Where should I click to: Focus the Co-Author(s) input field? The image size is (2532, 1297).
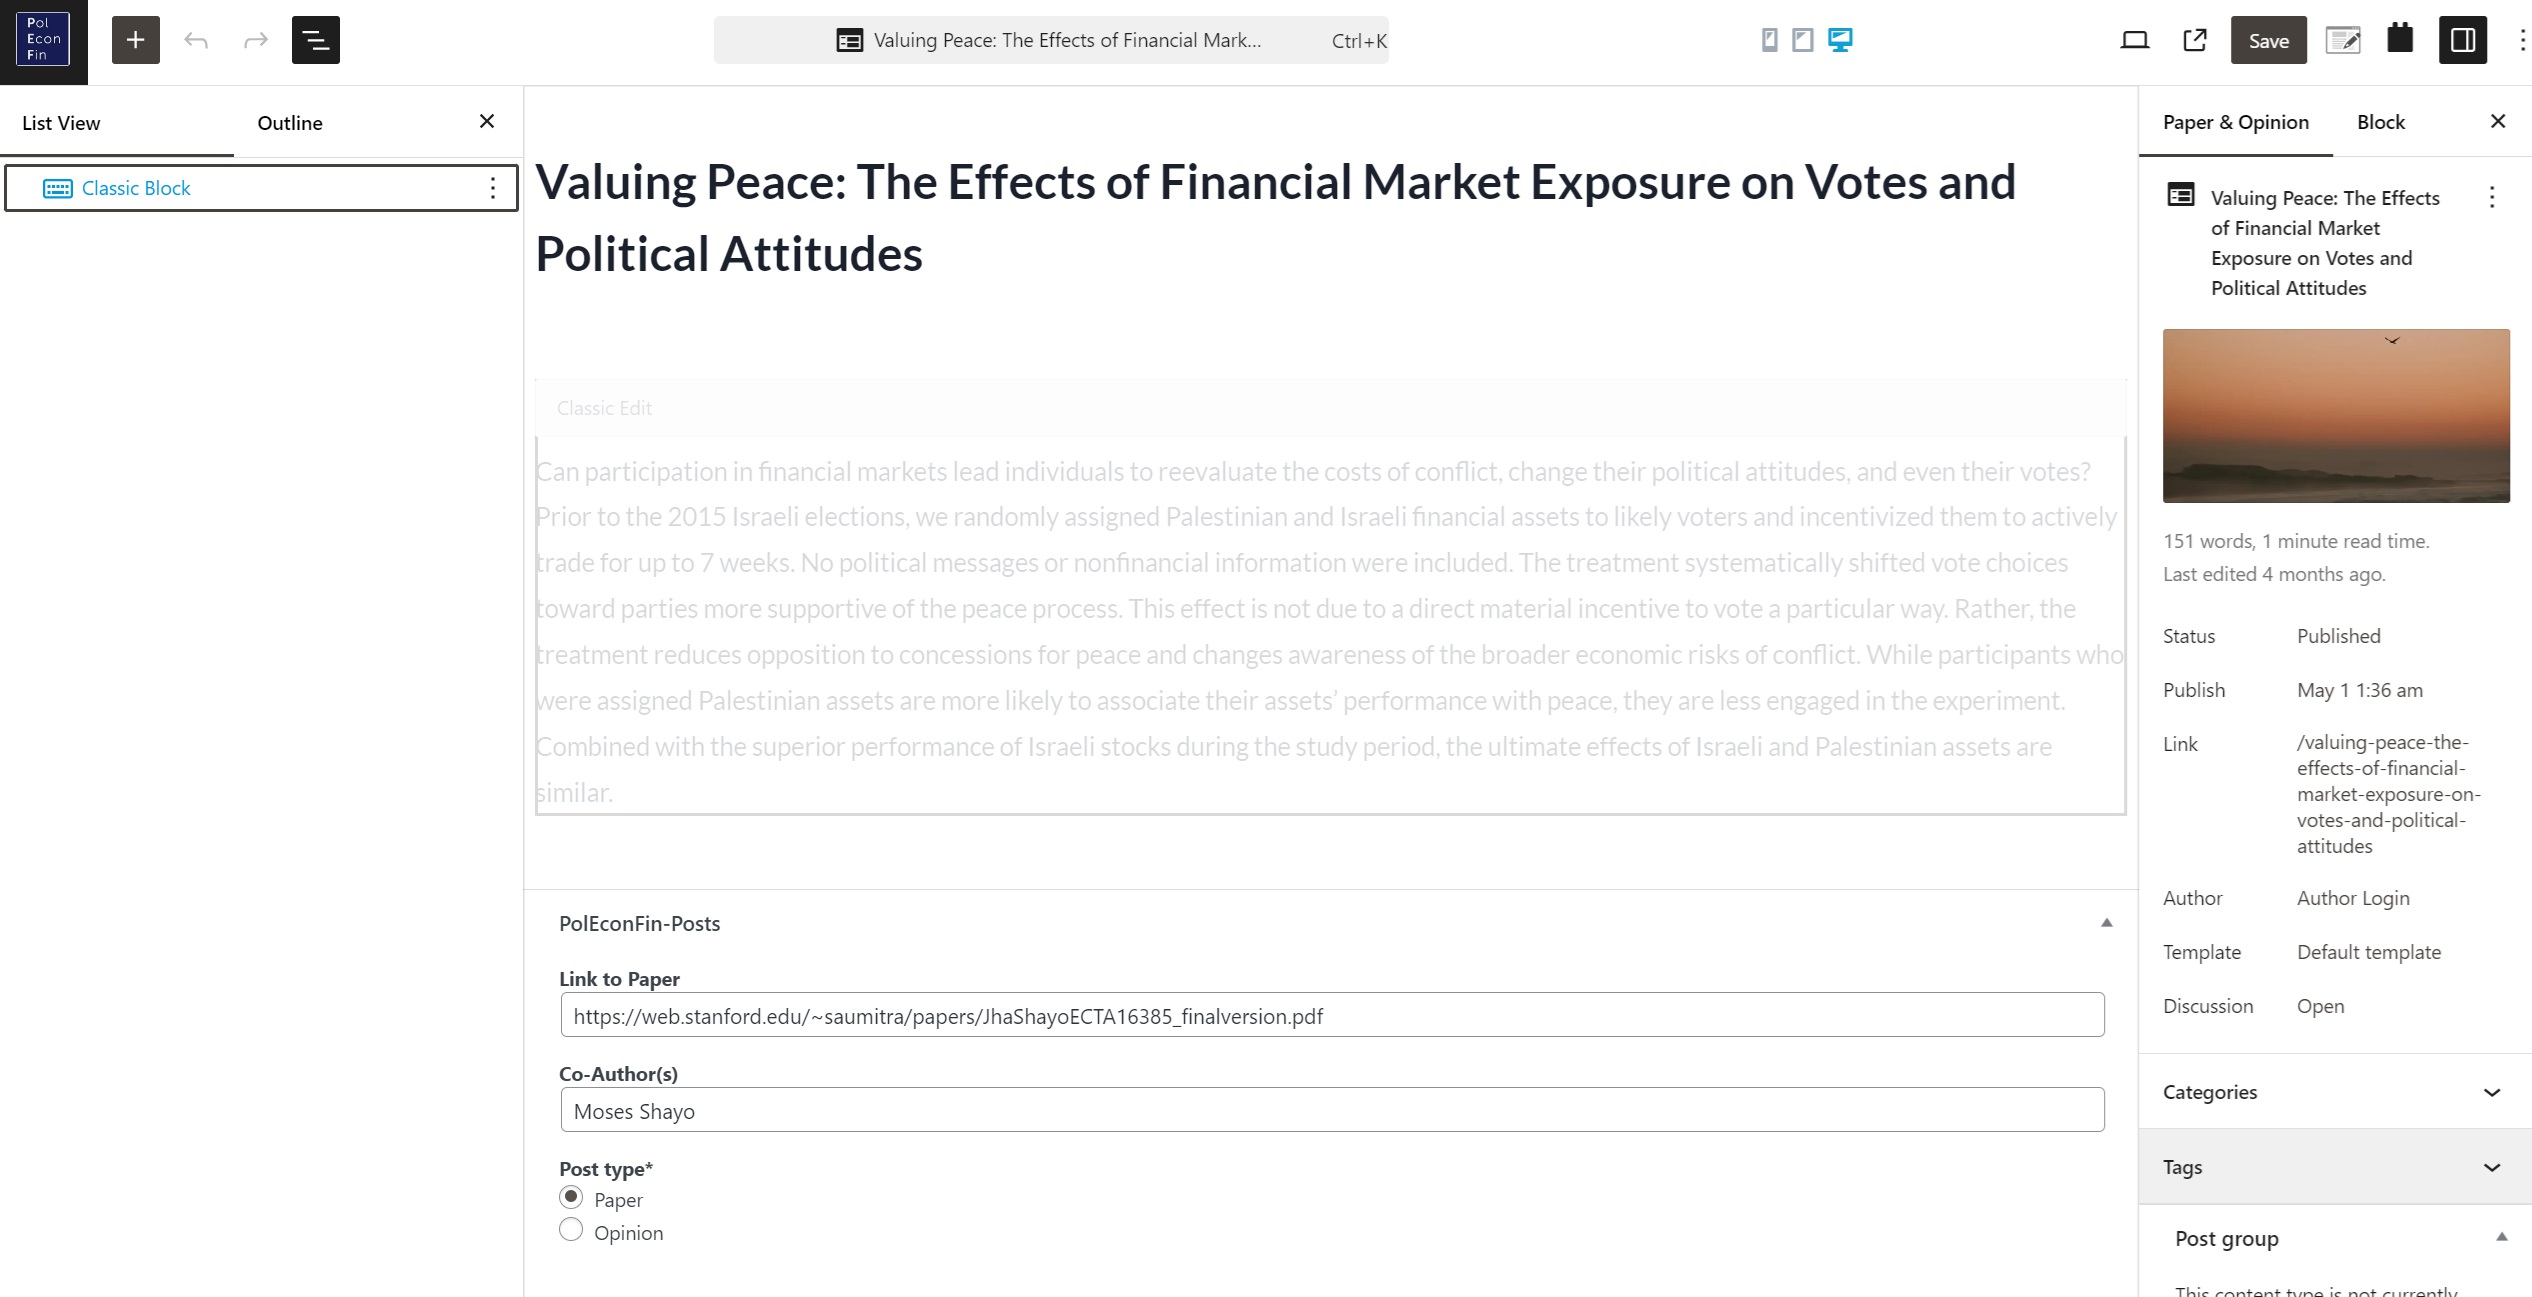(x=1332, y=1110)
